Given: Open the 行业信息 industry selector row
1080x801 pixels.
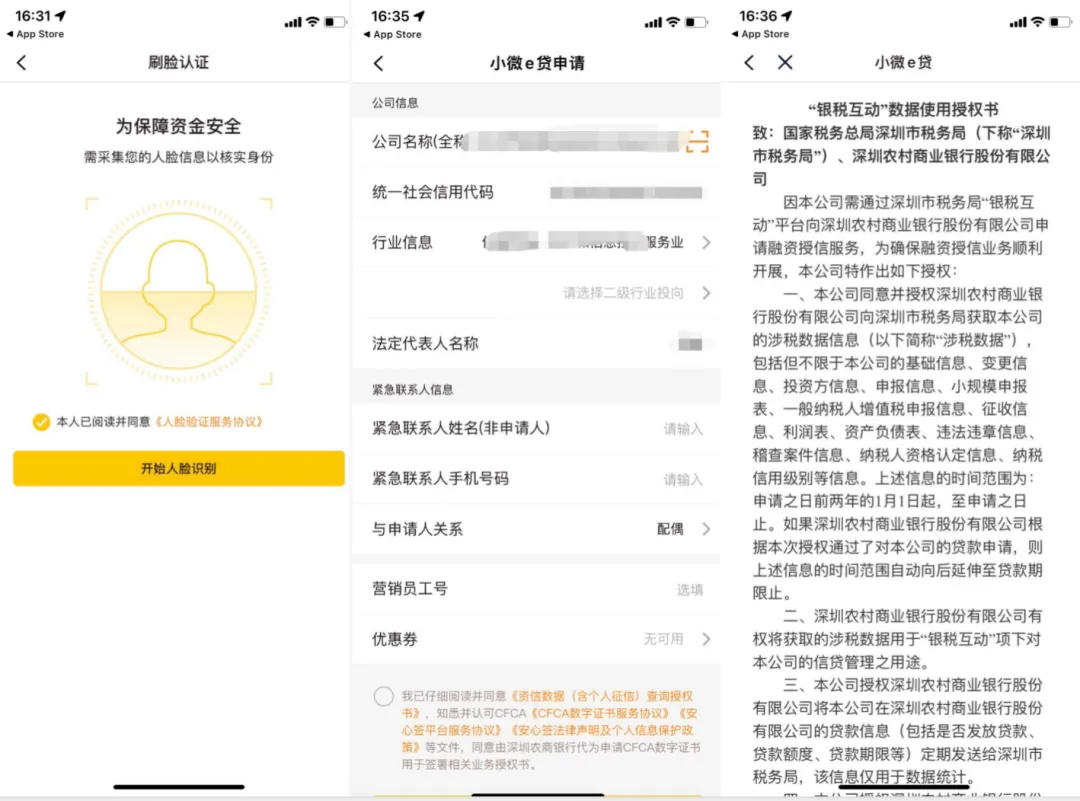Looking at the screenshot, I should point(537,242).
